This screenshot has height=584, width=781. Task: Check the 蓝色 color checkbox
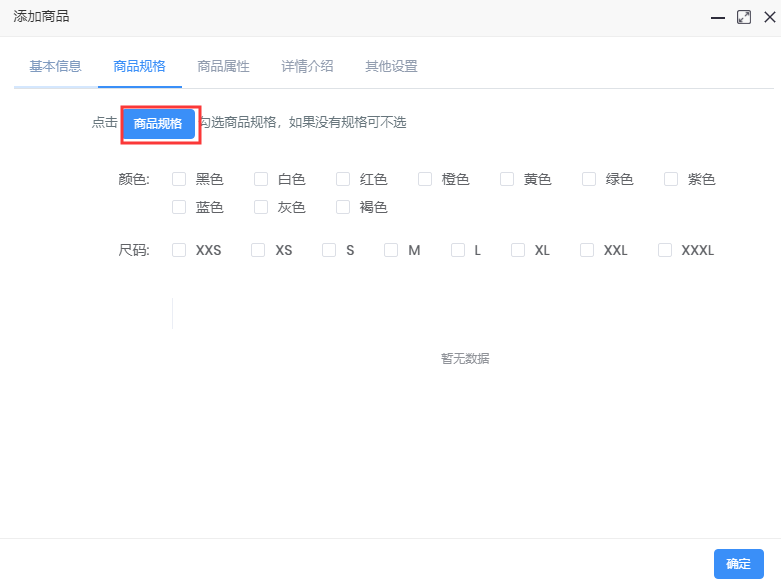179,207
